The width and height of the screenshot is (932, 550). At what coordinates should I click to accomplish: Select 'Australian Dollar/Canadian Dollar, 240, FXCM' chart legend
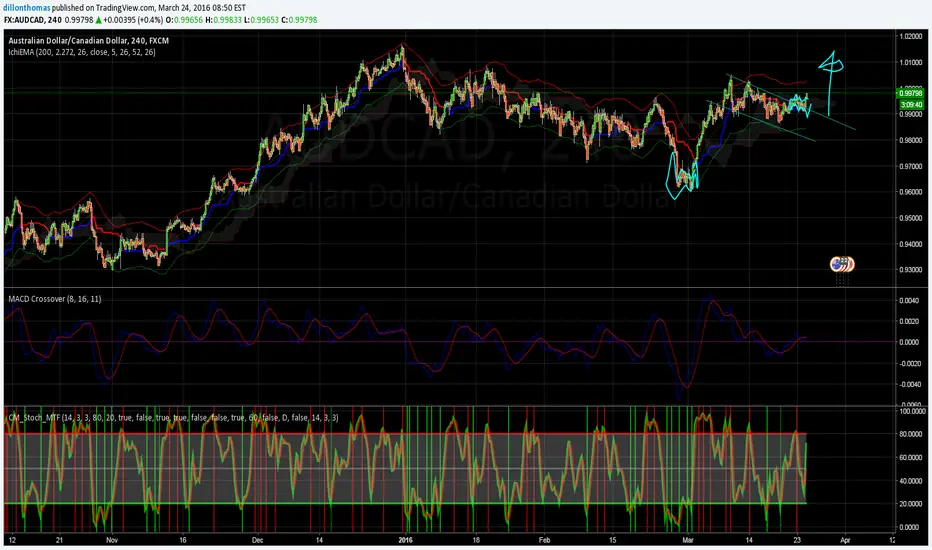tap(89, 40)
